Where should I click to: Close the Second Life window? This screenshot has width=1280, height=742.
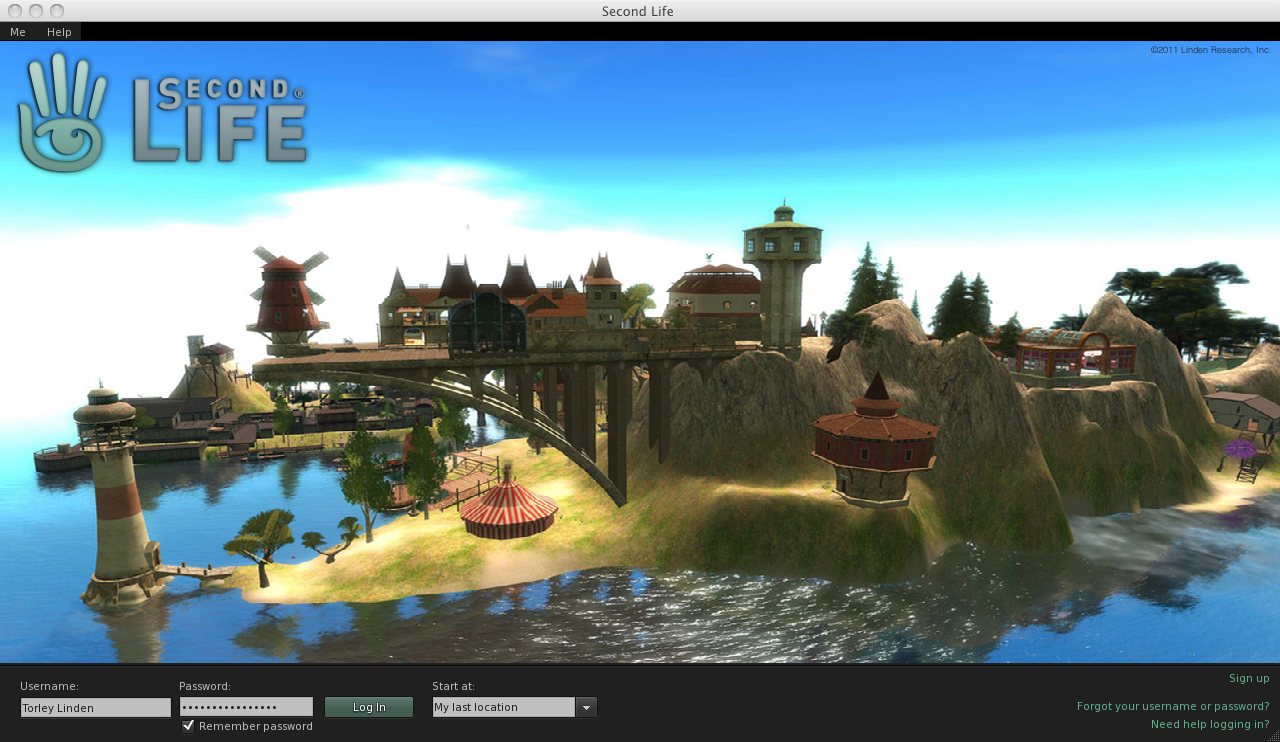coord(15,11)
